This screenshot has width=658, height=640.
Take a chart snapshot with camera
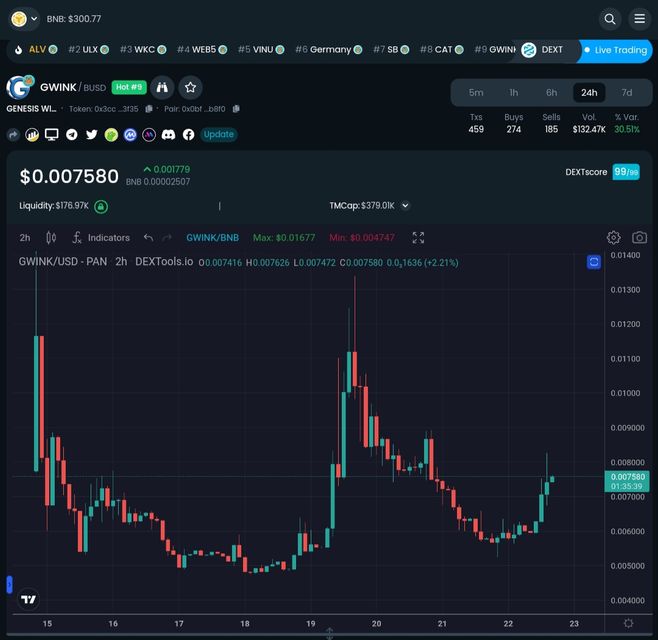point(639,238)
